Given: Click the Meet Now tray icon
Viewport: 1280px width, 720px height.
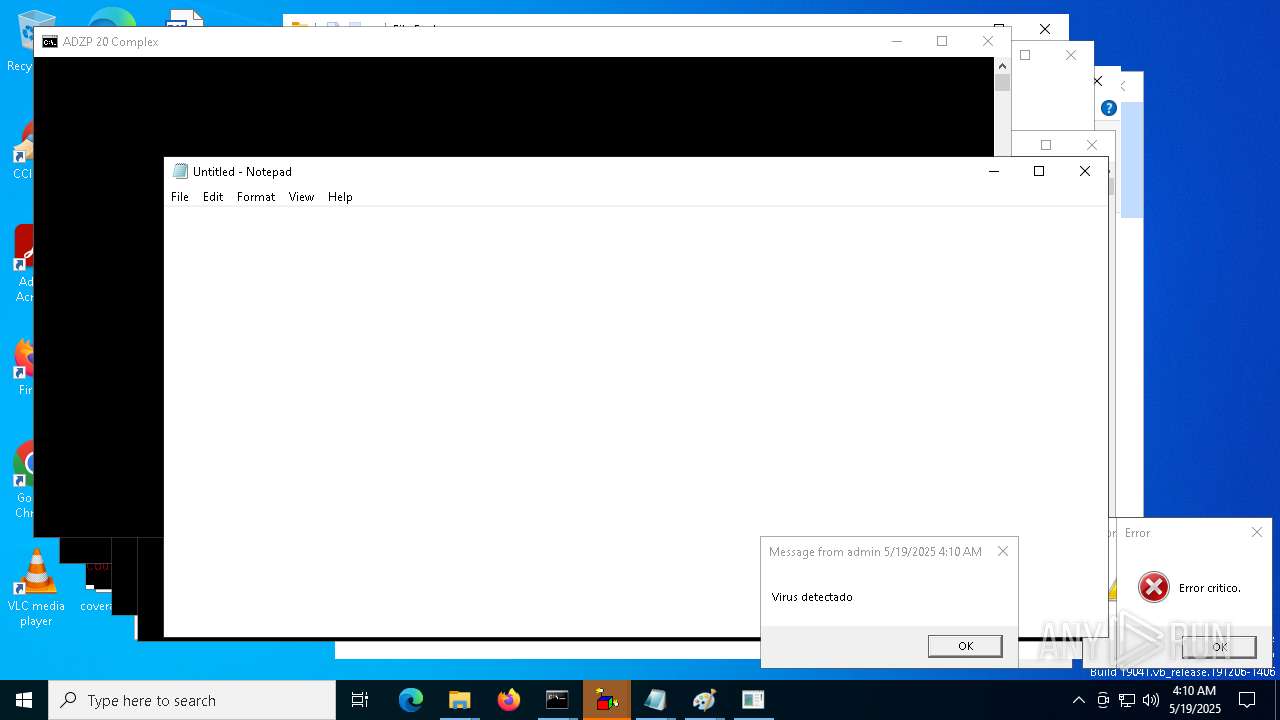Looking at the screenshot, I should (x=1103, y=700).
